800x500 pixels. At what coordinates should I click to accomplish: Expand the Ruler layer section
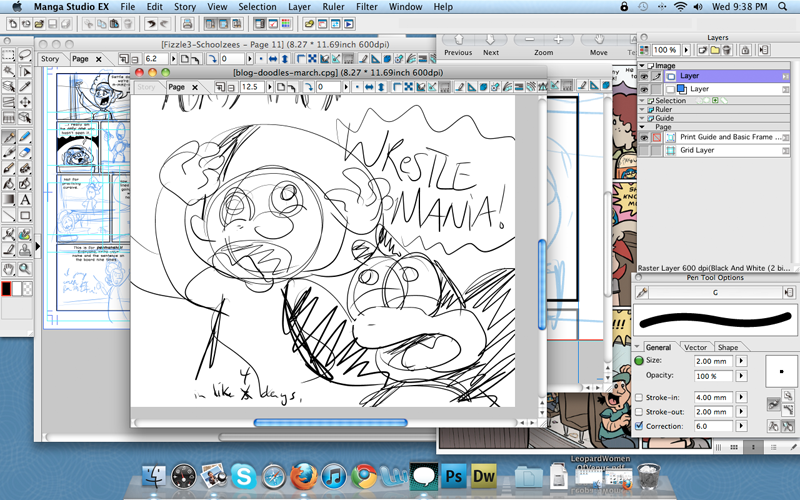(x=643, y=109)
